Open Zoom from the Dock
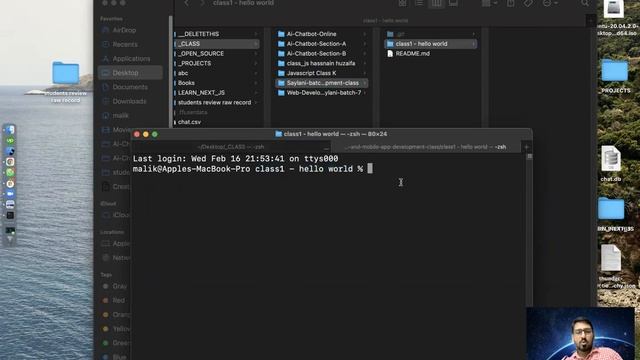640x360 pixels. pos(10,194)
